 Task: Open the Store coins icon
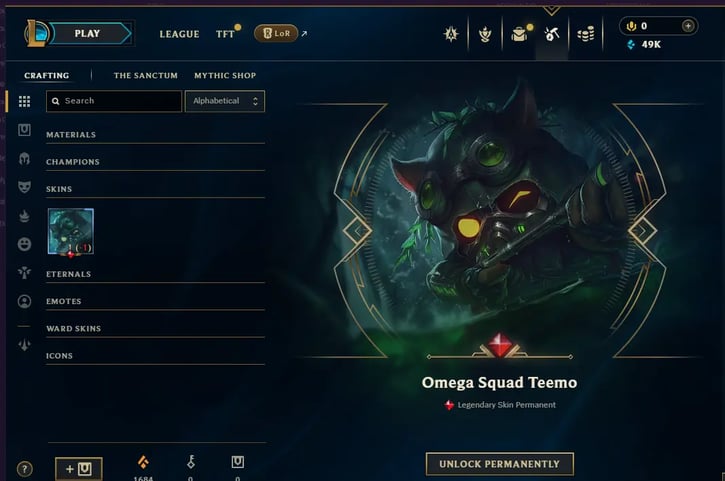[585, 34]
